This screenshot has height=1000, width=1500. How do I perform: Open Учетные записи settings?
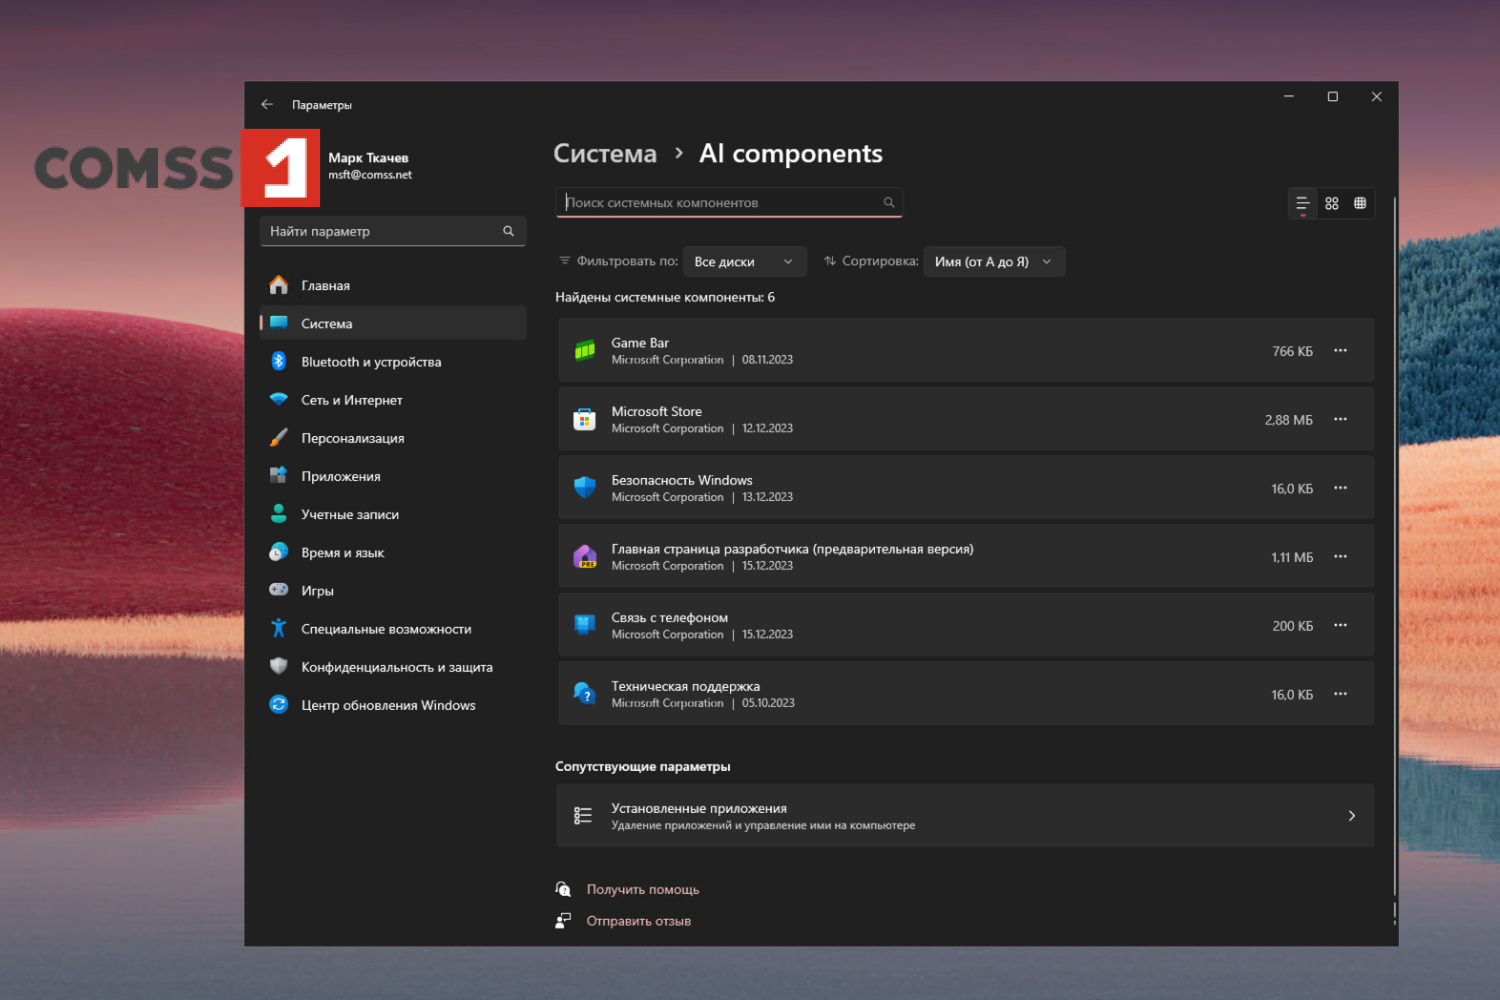[393, 515]
